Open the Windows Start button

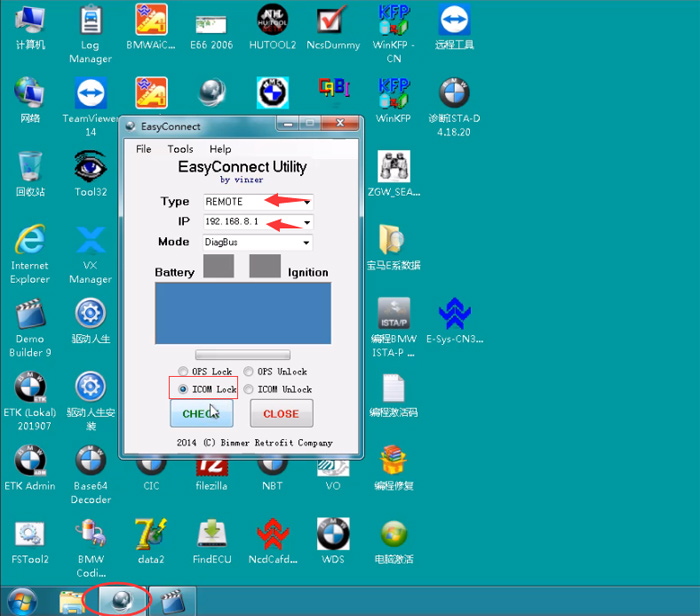click(x=22, y=602)
